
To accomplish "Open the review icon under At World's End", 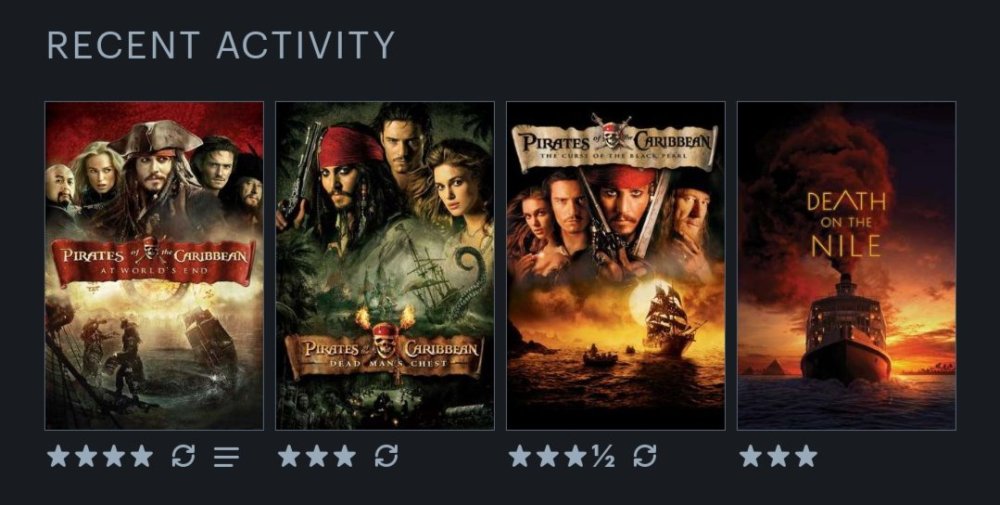I will [x=226, y=457].
